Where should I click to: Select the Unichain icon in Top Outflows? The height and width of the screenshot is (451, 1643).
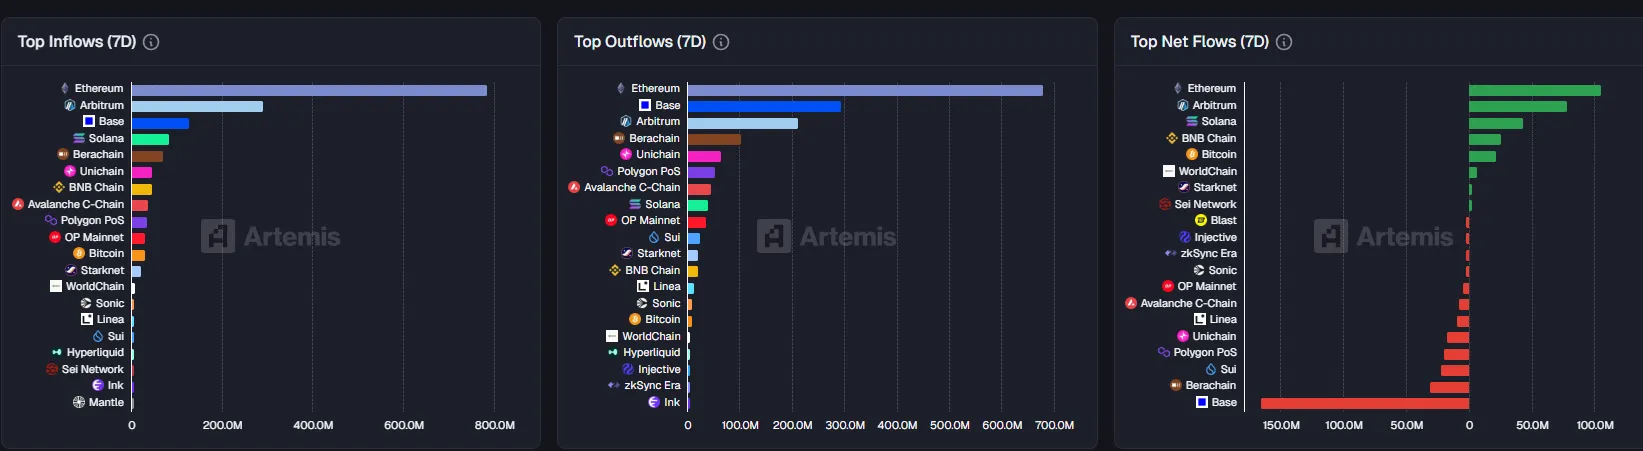point(626,155)
